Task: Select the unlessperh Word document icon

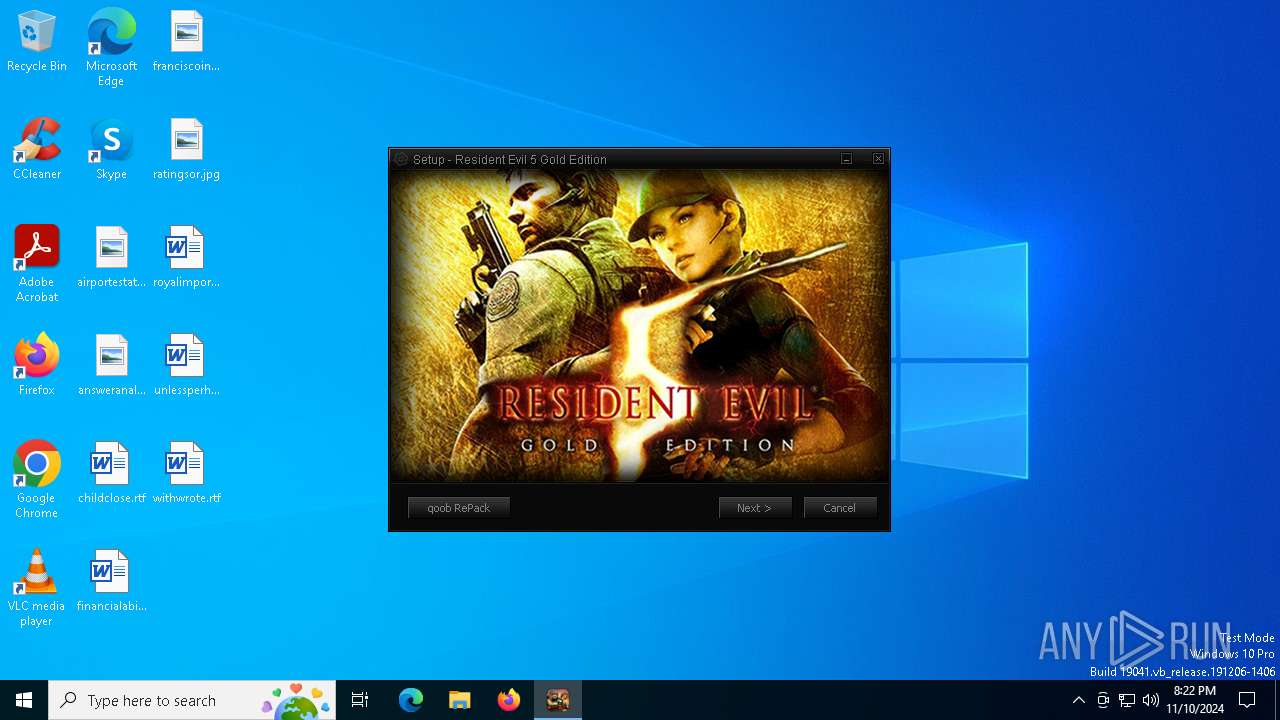Action: (x=186, y=365)
